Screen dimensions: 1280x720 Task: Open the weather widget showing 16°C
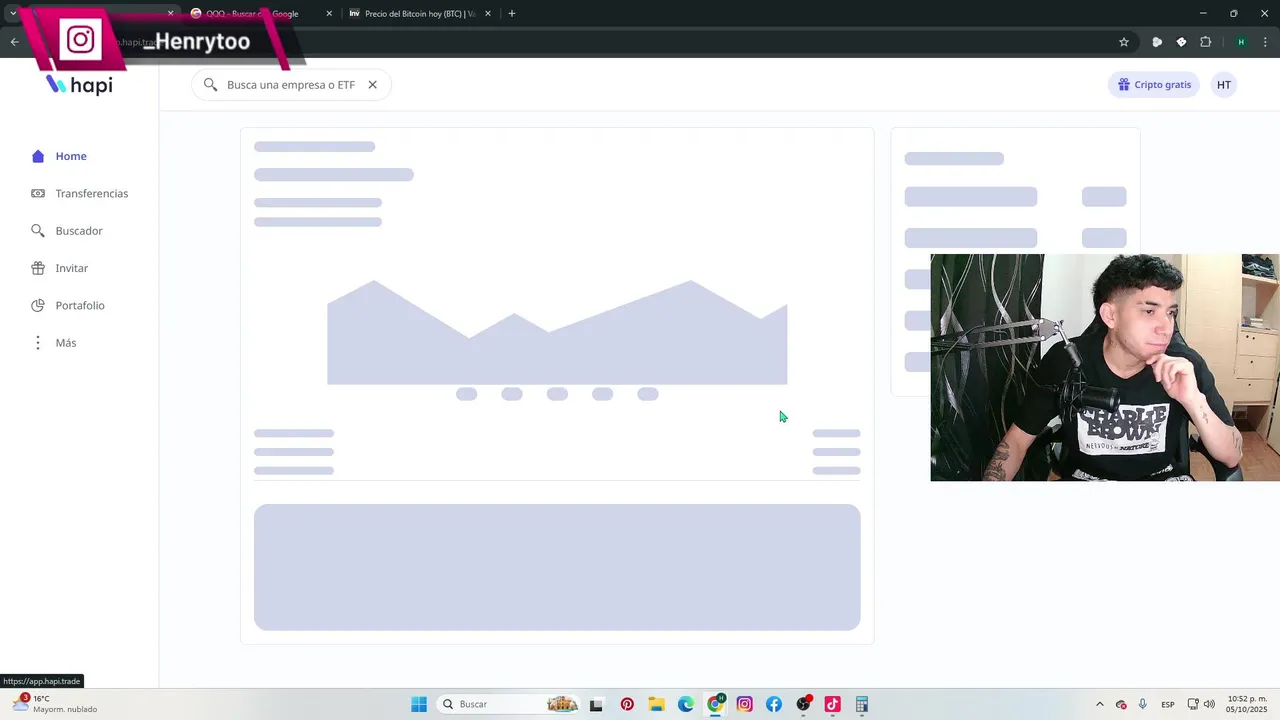click(x=55, y=704)
